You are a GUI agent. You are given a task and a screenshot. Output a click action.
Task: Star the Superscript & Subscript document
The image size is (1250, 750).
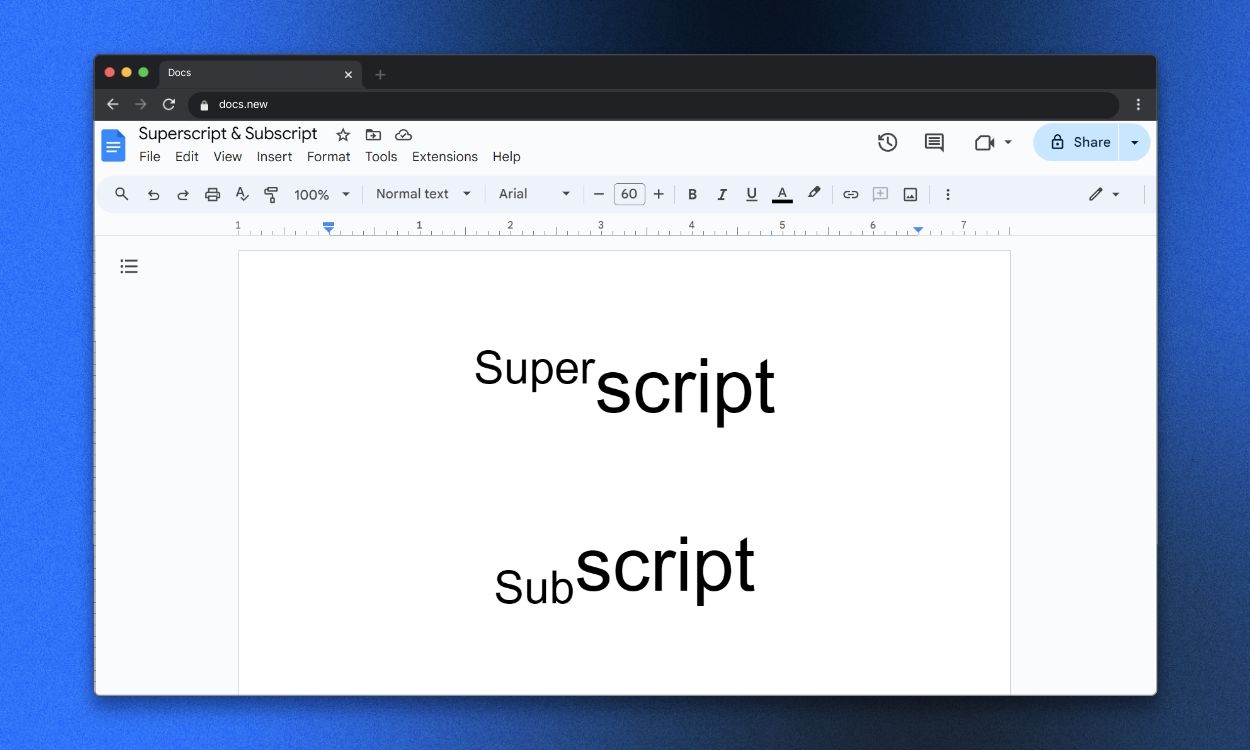(x=343, y=135)
